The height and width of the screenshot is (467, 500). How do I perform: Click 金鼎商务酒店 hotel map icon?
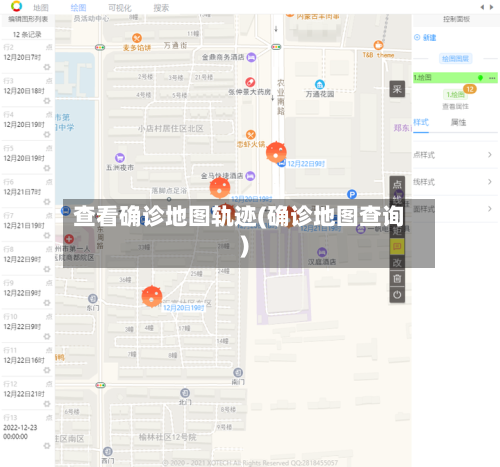pos(251,57)
